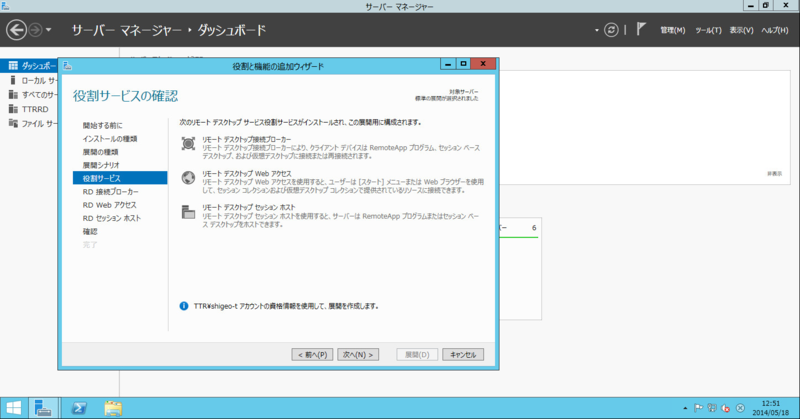Click volume icon in system tray

point(726,408)
